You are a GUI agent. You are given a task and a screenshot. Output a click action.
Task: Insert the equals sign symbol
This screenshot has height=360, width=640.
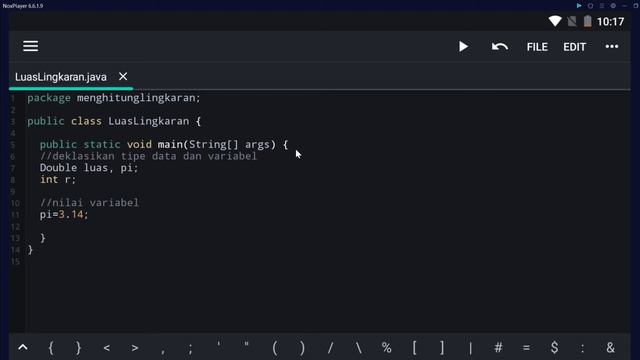(x=526, y=348)
